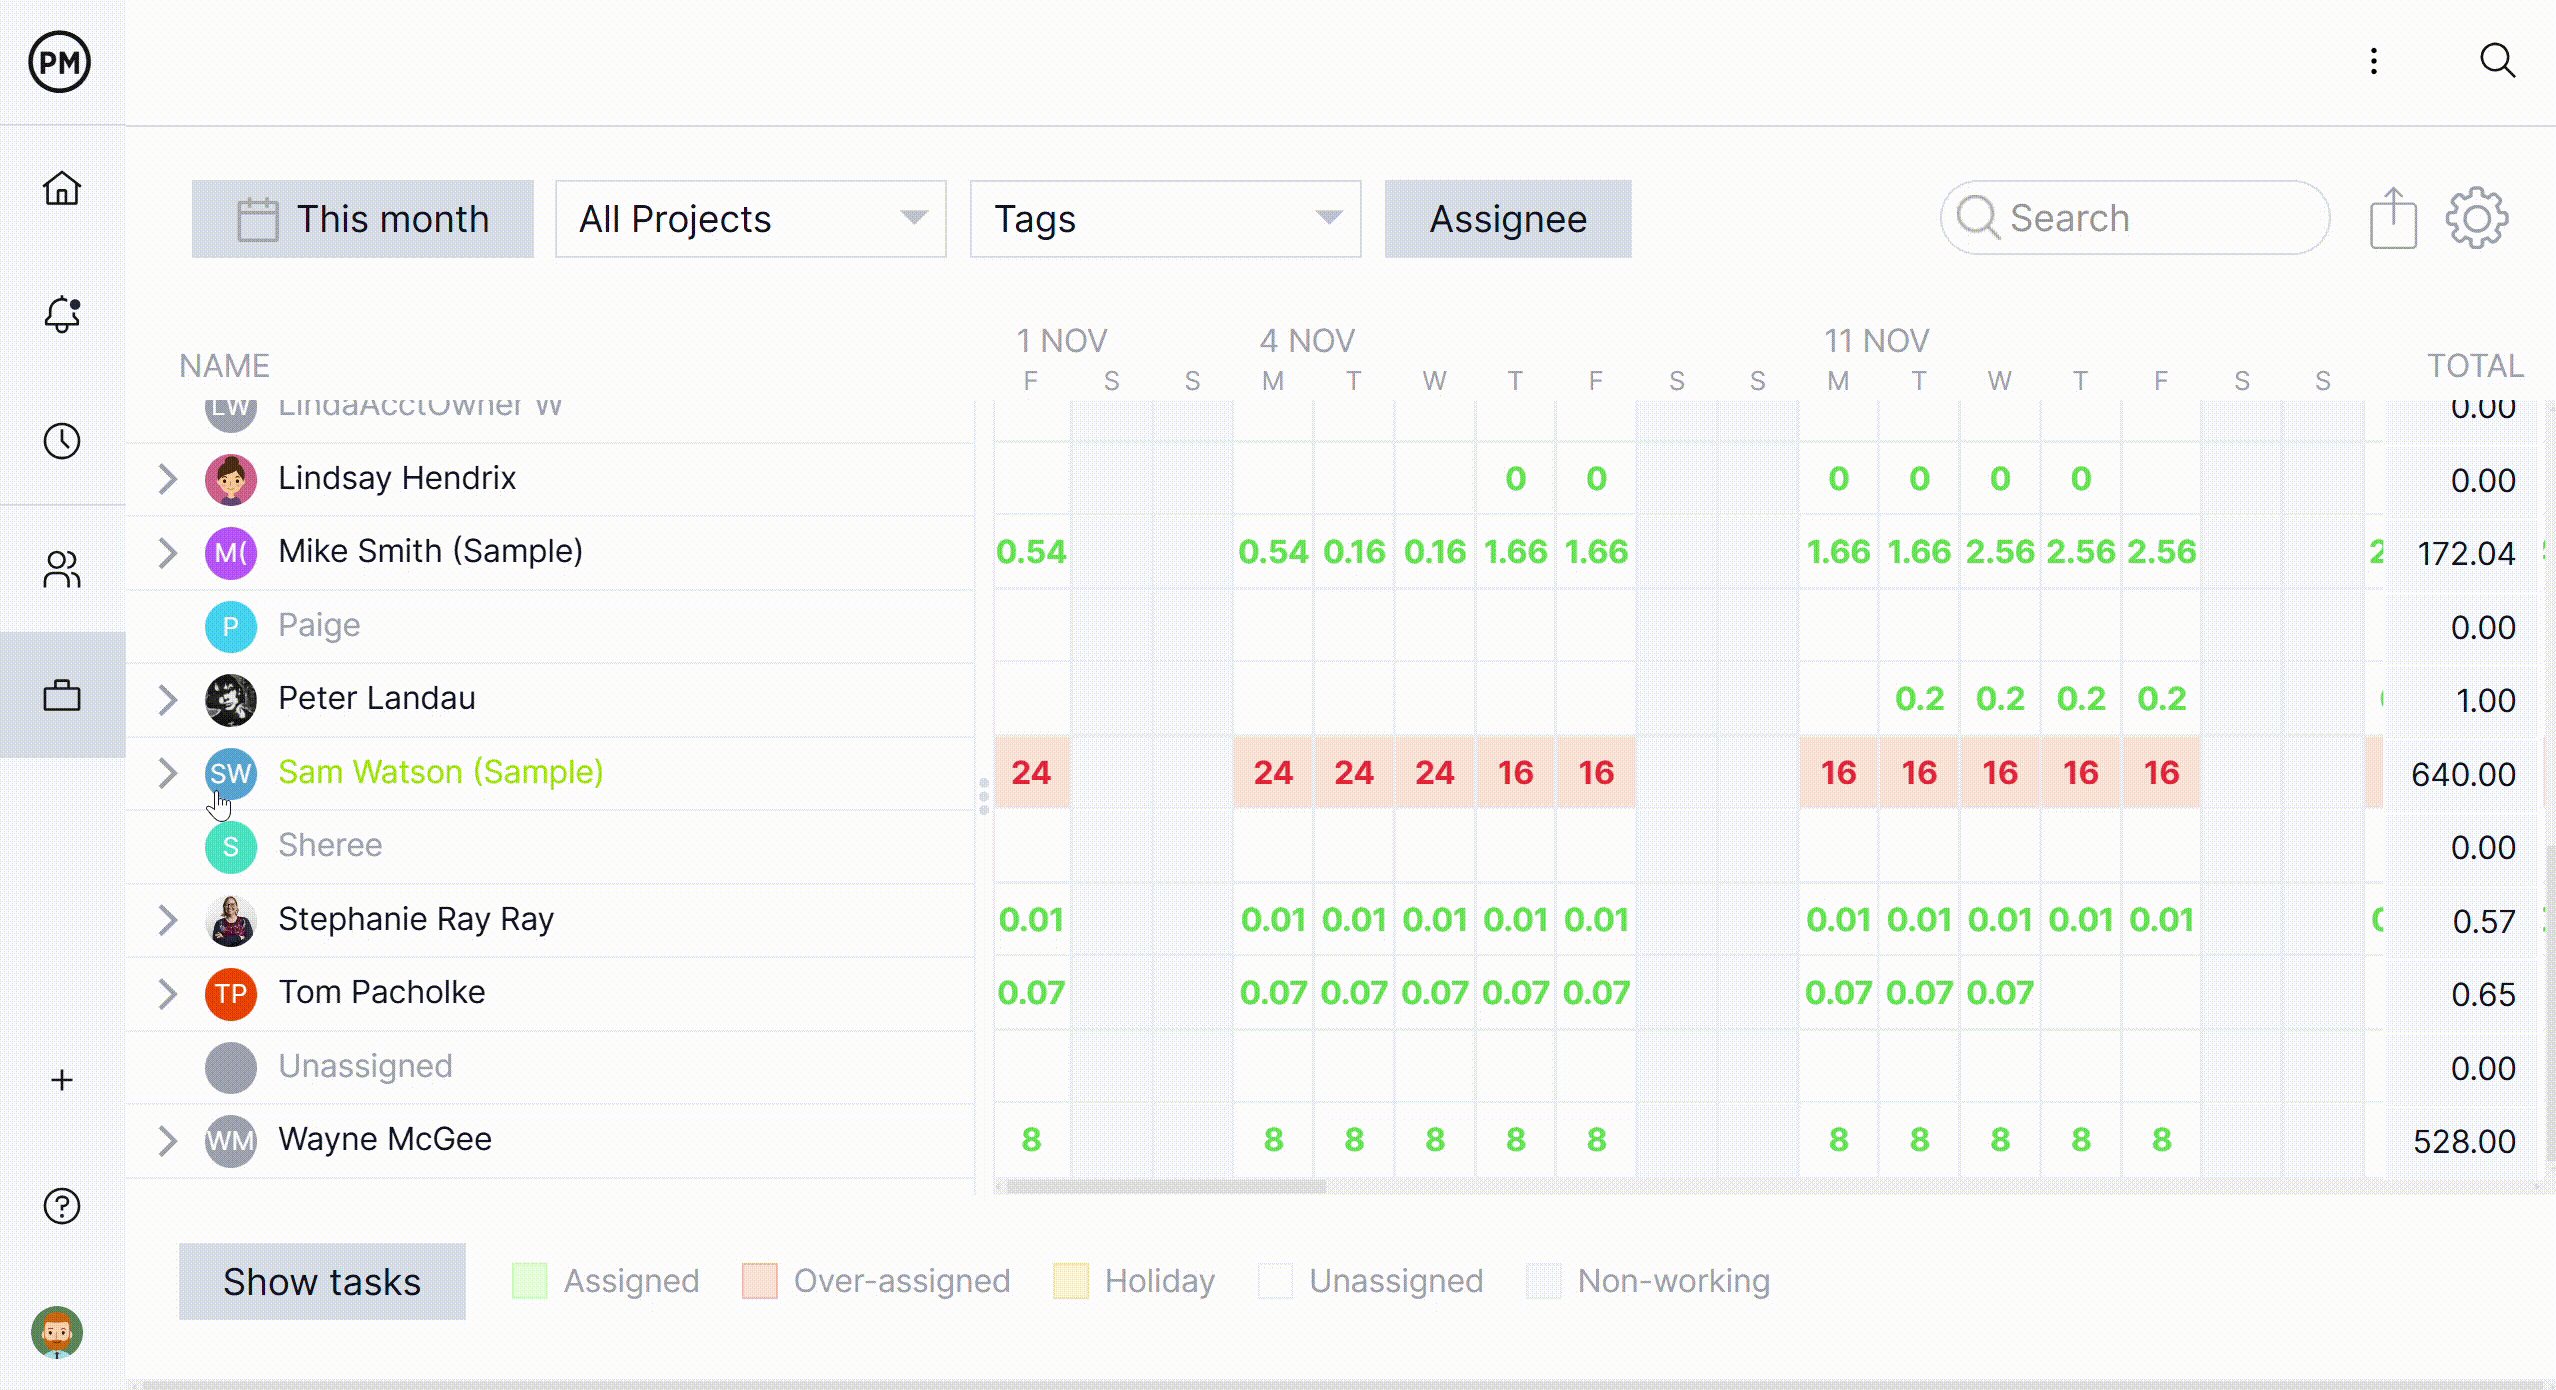The height and width of the screenshot is (1390, 2556).
Task: Open the Tags dropdown
Action: pyautogui.click(x=1165, y=219)
